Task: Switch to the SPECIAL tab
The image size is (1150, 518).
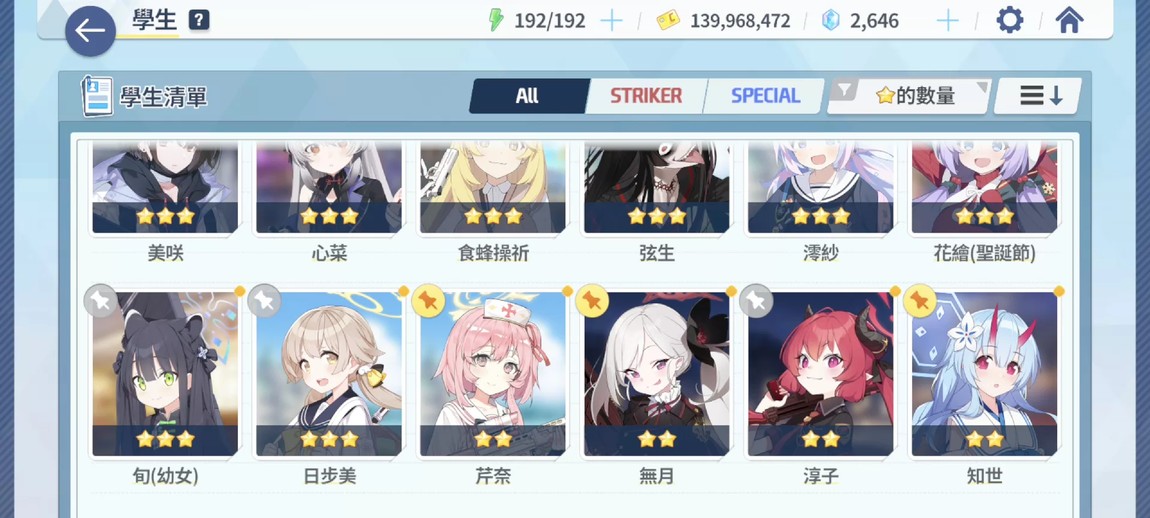Action: click(x=765, y=96)
